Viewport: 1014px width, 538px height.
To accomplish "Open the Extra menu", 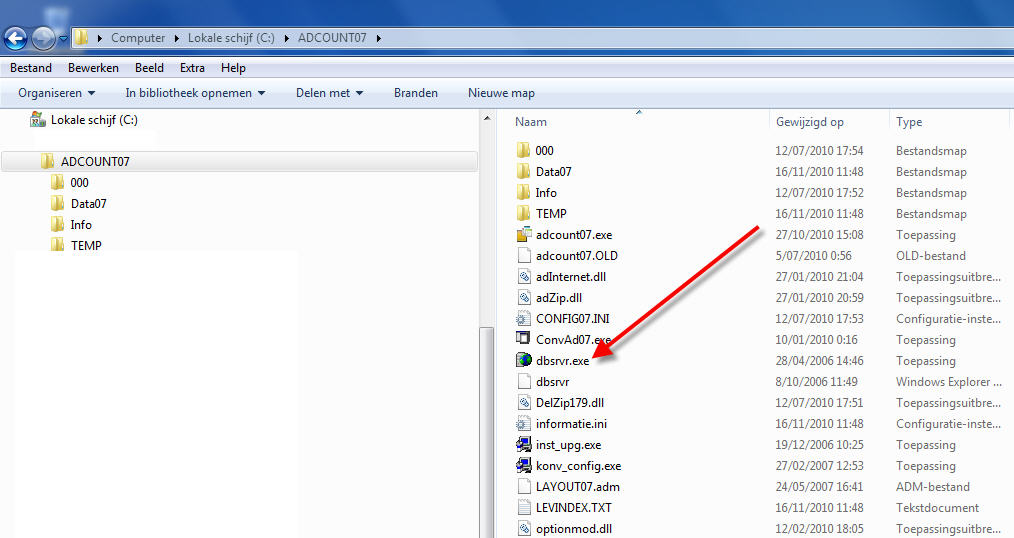I will click(192, 68).
